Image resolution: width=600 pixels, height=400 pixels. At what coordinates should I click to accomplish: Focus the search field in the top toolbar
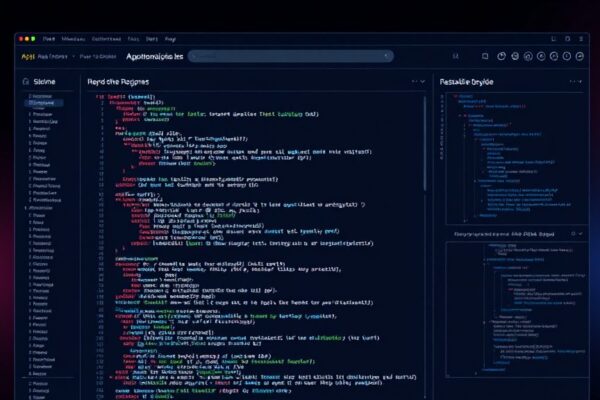(290, 56)
